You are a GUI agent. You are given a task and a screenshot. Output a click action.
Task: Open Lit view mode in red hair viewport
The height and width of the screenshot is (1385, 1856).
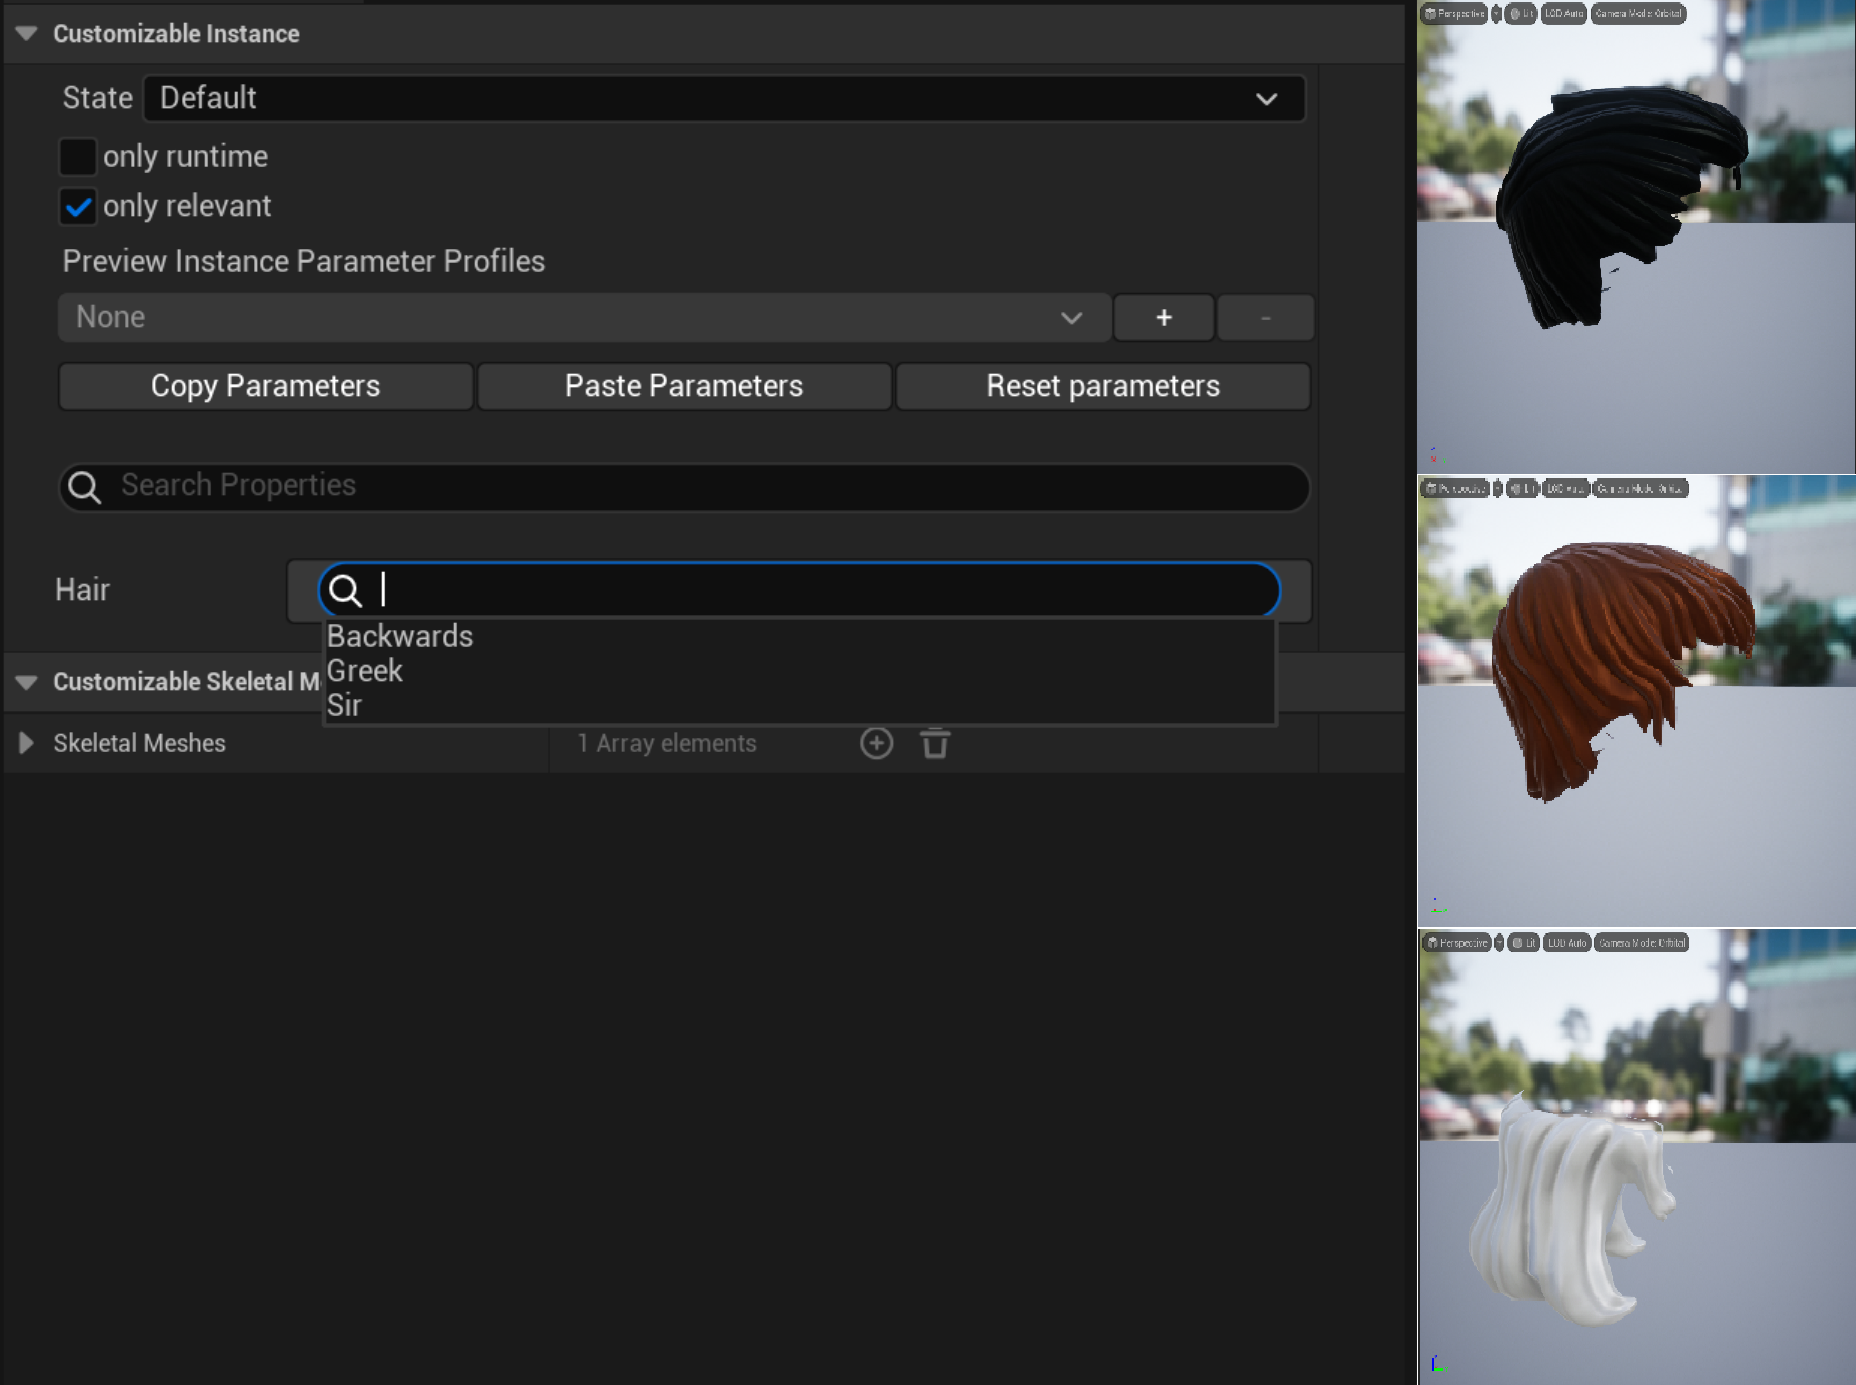click(x=1523, y=489)
